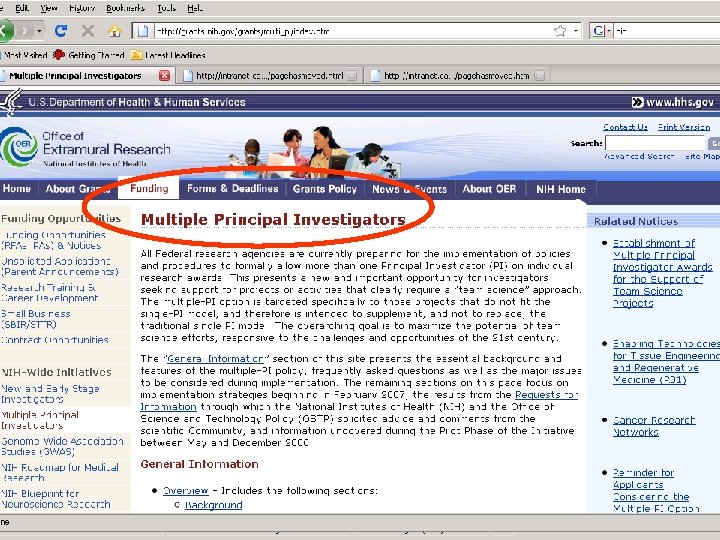Viewport: 720px width, 540px height.
Task: Open Cancer Research Networks notice link
Action: click(654, 426)
